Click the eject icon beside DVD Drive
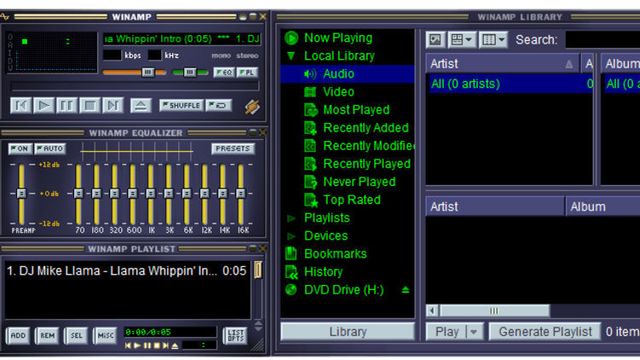This screenshot has width=640, height=360. tap(405, 290)
